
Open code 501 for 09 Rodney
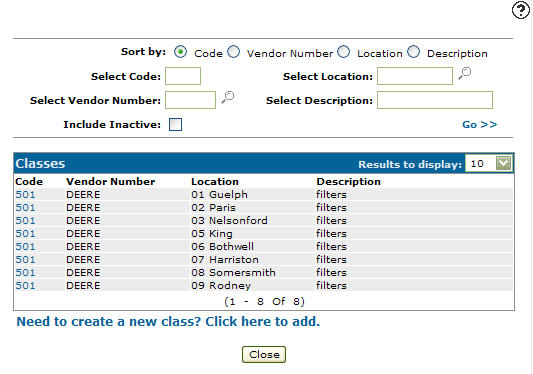tap(25, 285)
